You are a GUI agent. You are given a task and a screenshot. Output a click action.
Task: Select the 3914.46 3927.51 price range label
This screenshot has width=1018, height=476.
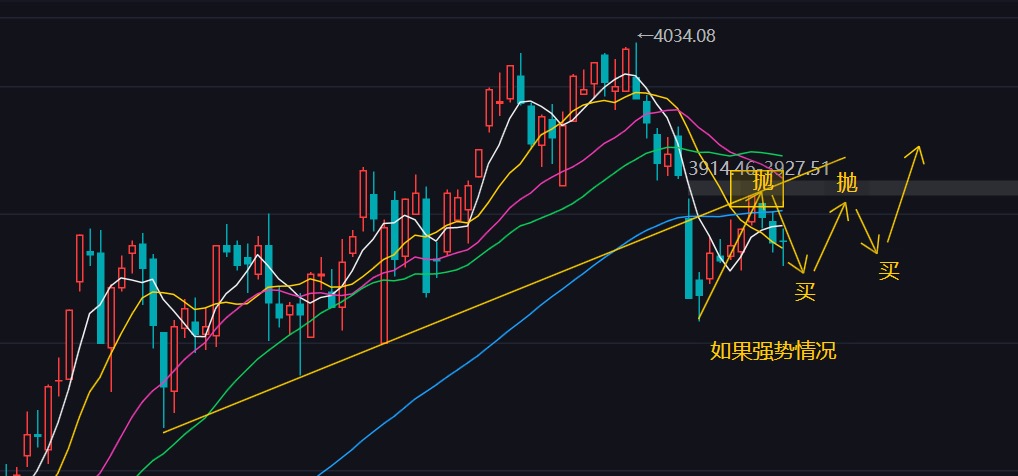pos(759,169)
